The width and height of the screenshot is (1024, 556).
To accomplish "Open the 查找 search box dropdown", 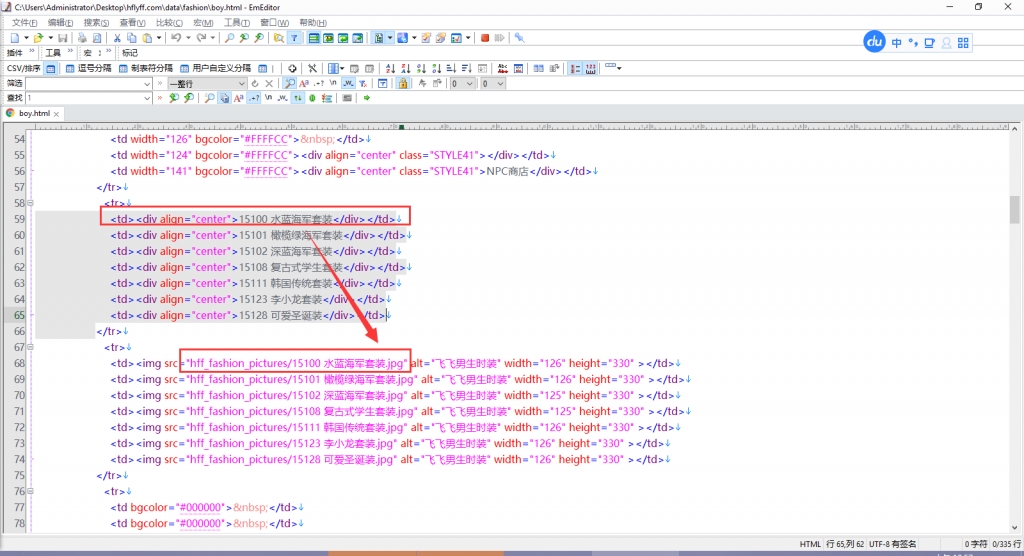I will point(146,98).
